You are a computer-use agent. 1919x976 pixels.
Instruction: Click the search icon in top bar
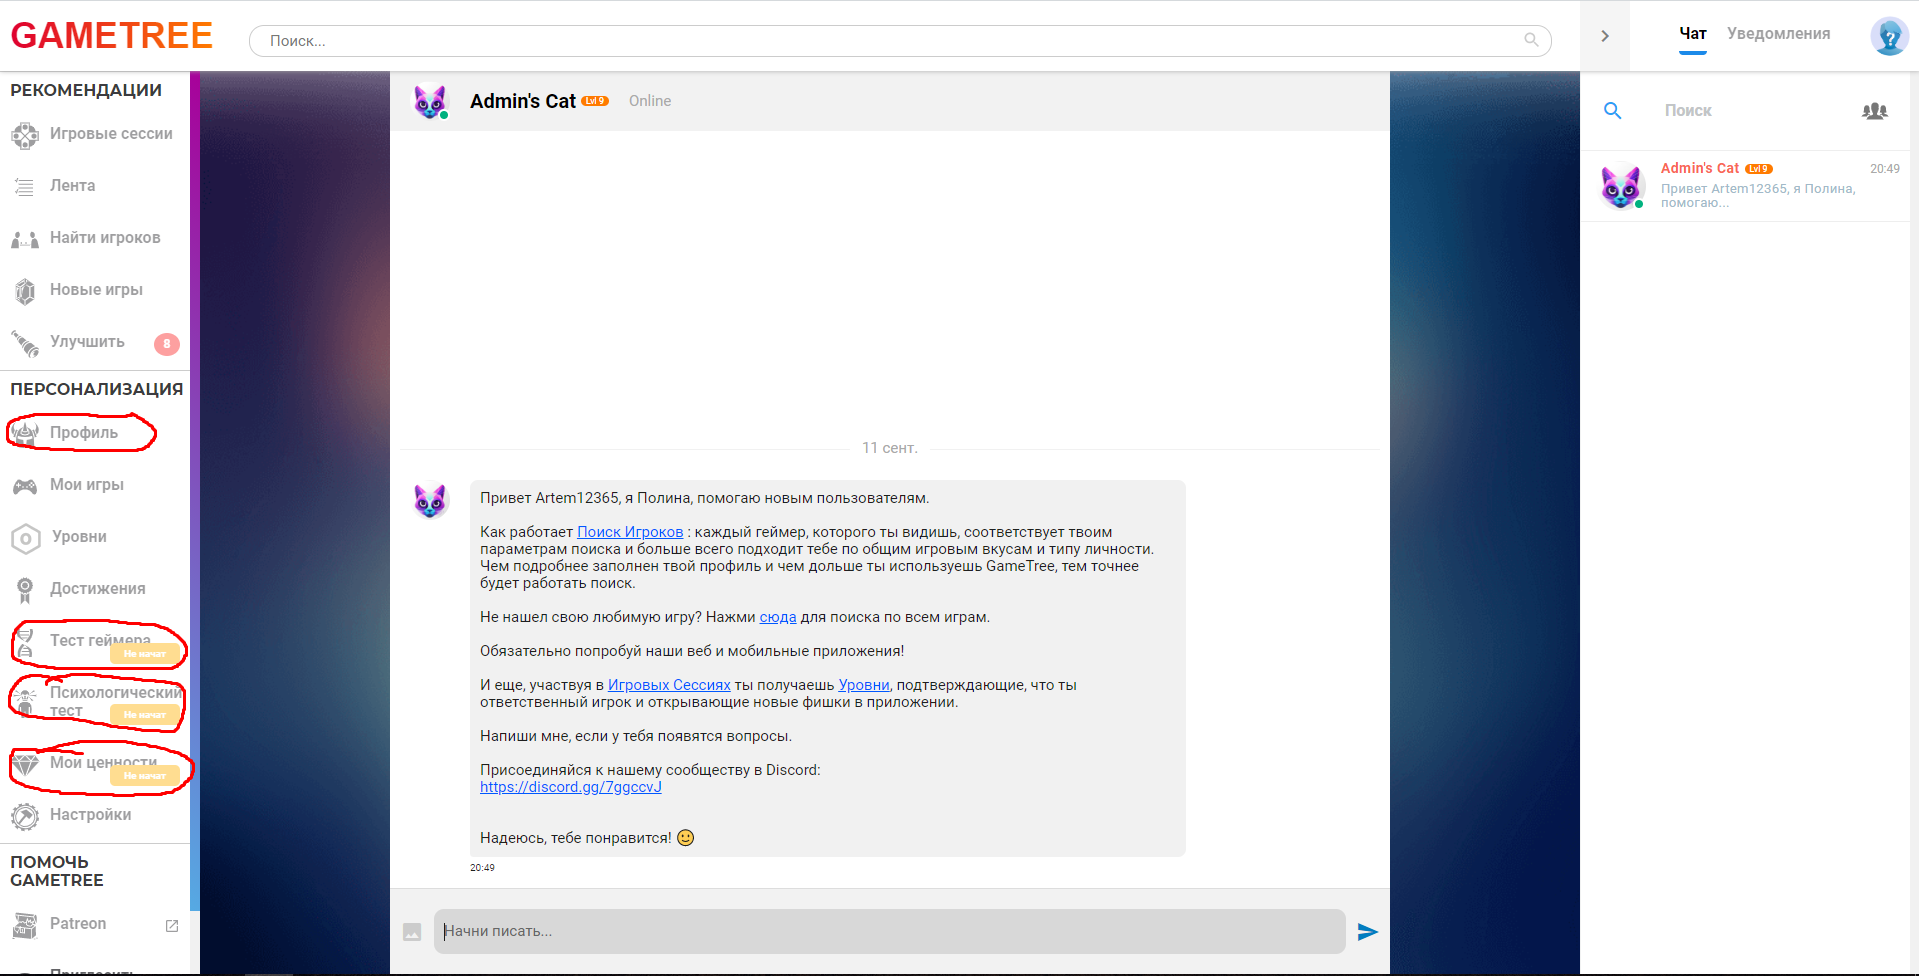click(x=1530, y=40)
